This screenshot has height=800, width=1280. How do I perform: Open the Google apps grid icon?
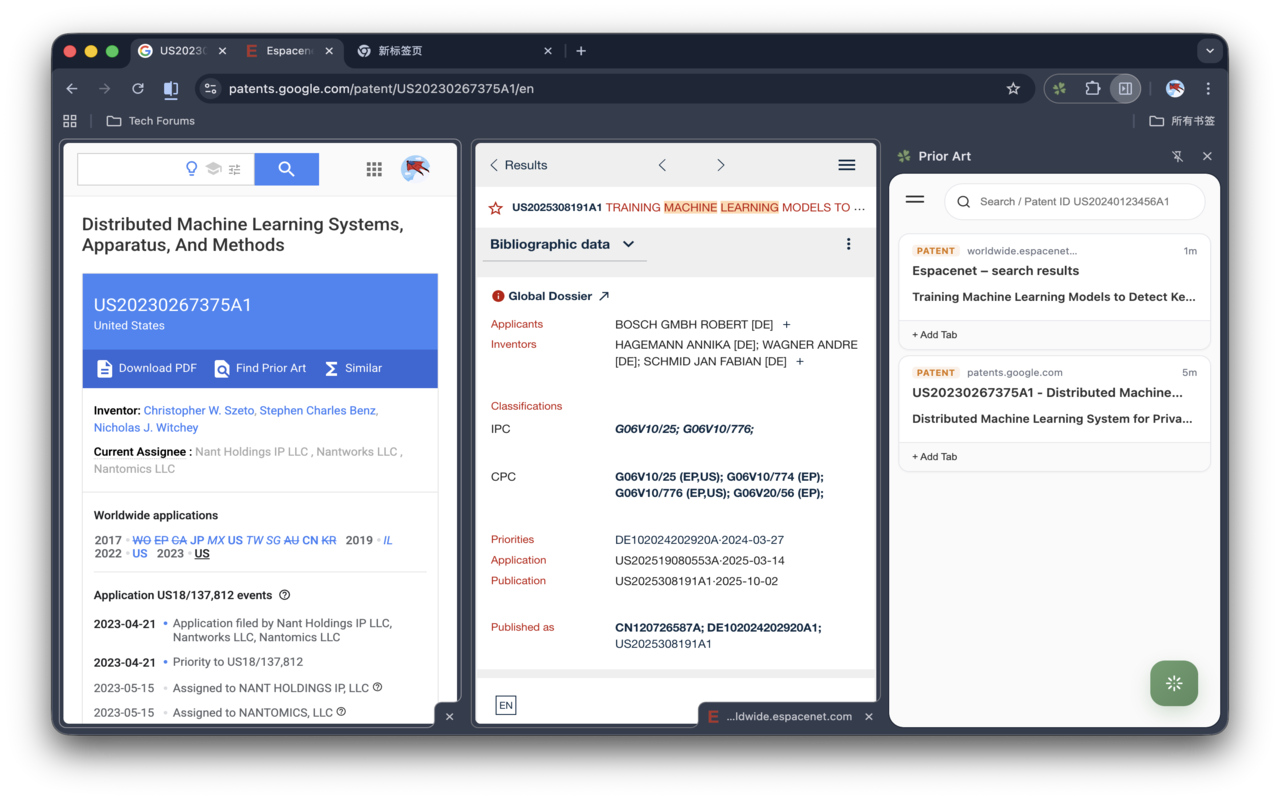click(374, 169)
